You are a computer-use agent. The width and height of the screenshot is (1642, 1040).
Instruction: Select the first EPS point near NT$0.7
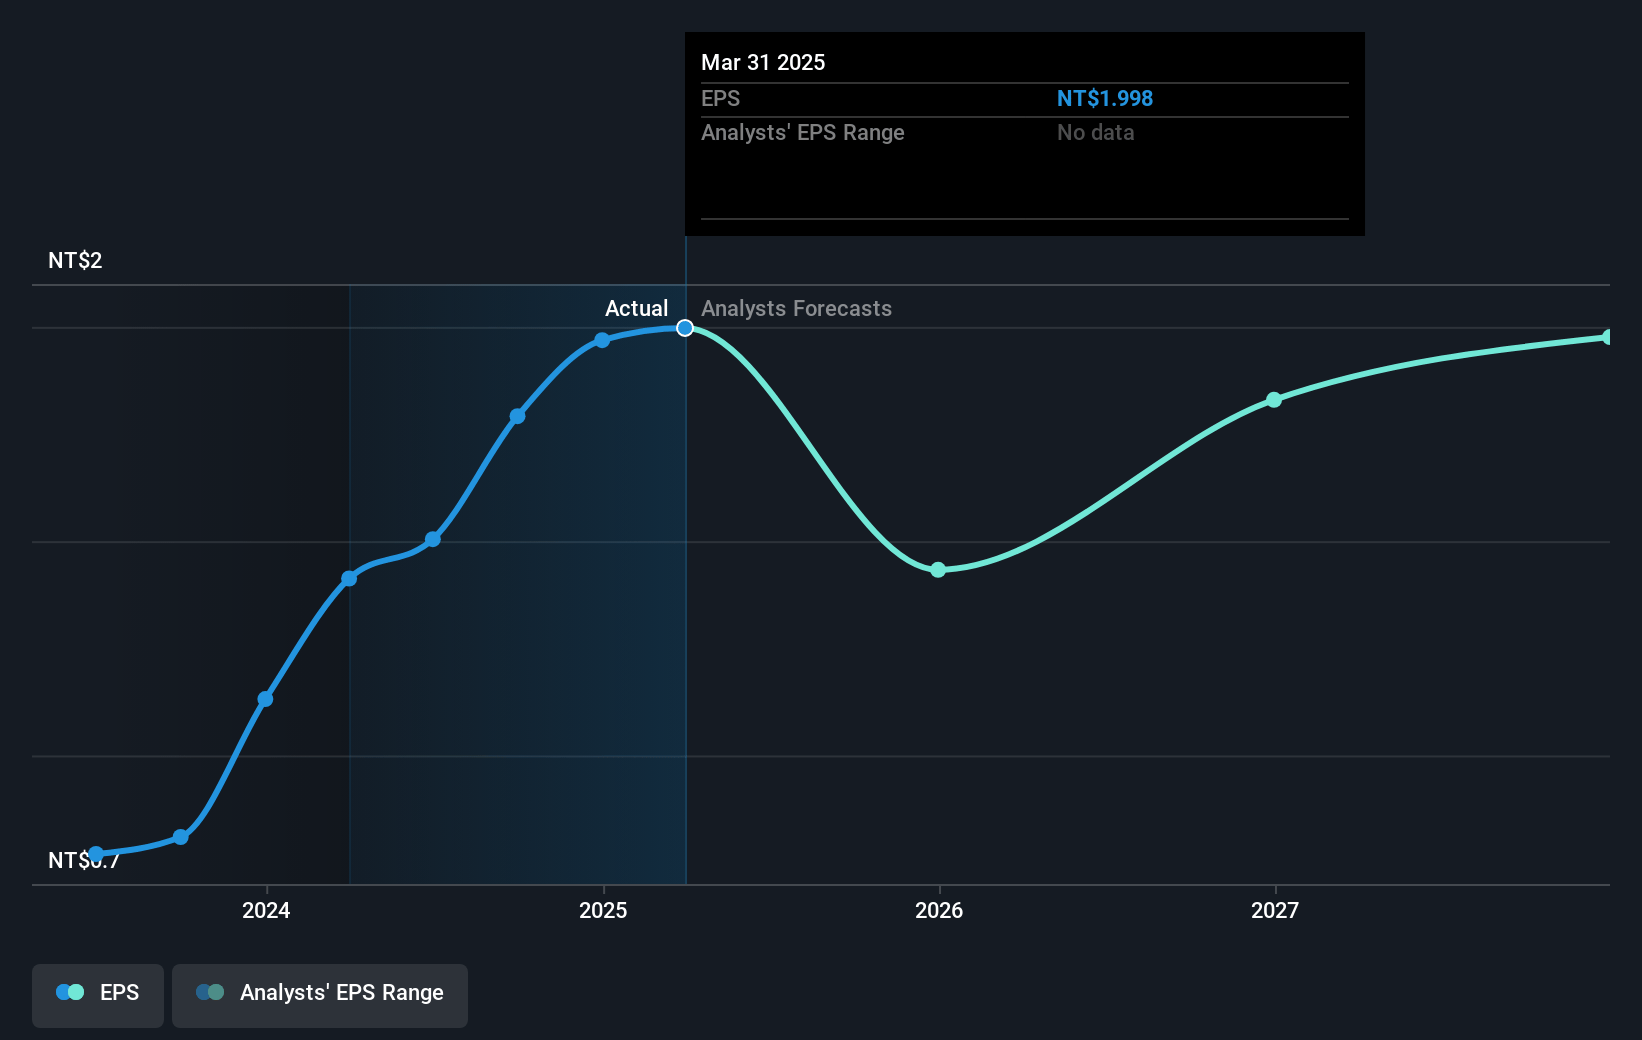pos(96,854)
